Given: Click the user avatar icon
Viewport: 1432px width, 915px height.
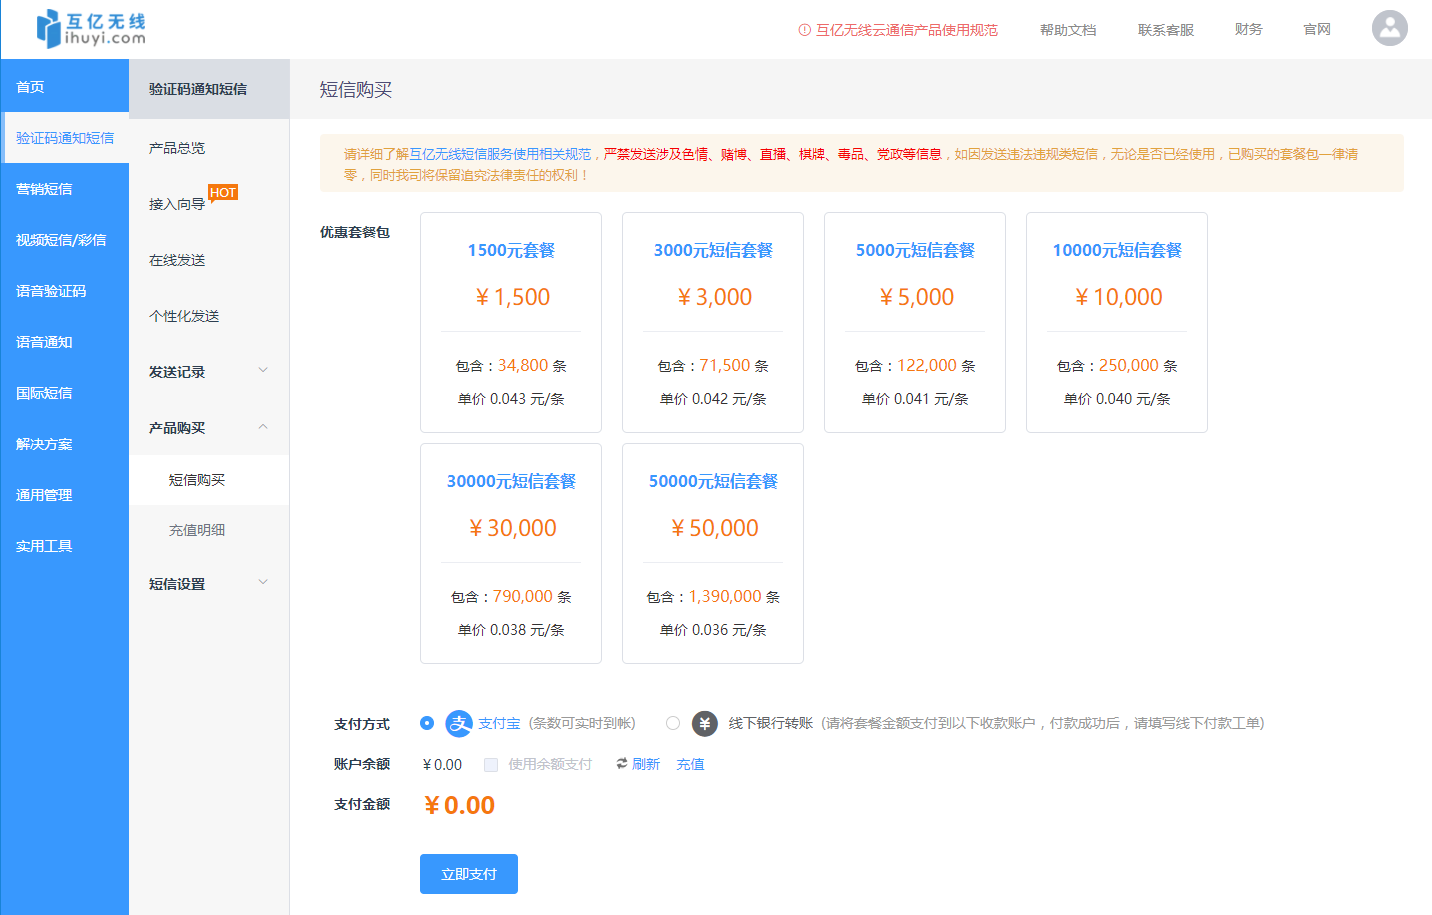Looking at the screenshot, I should (x=1389, y=29).
